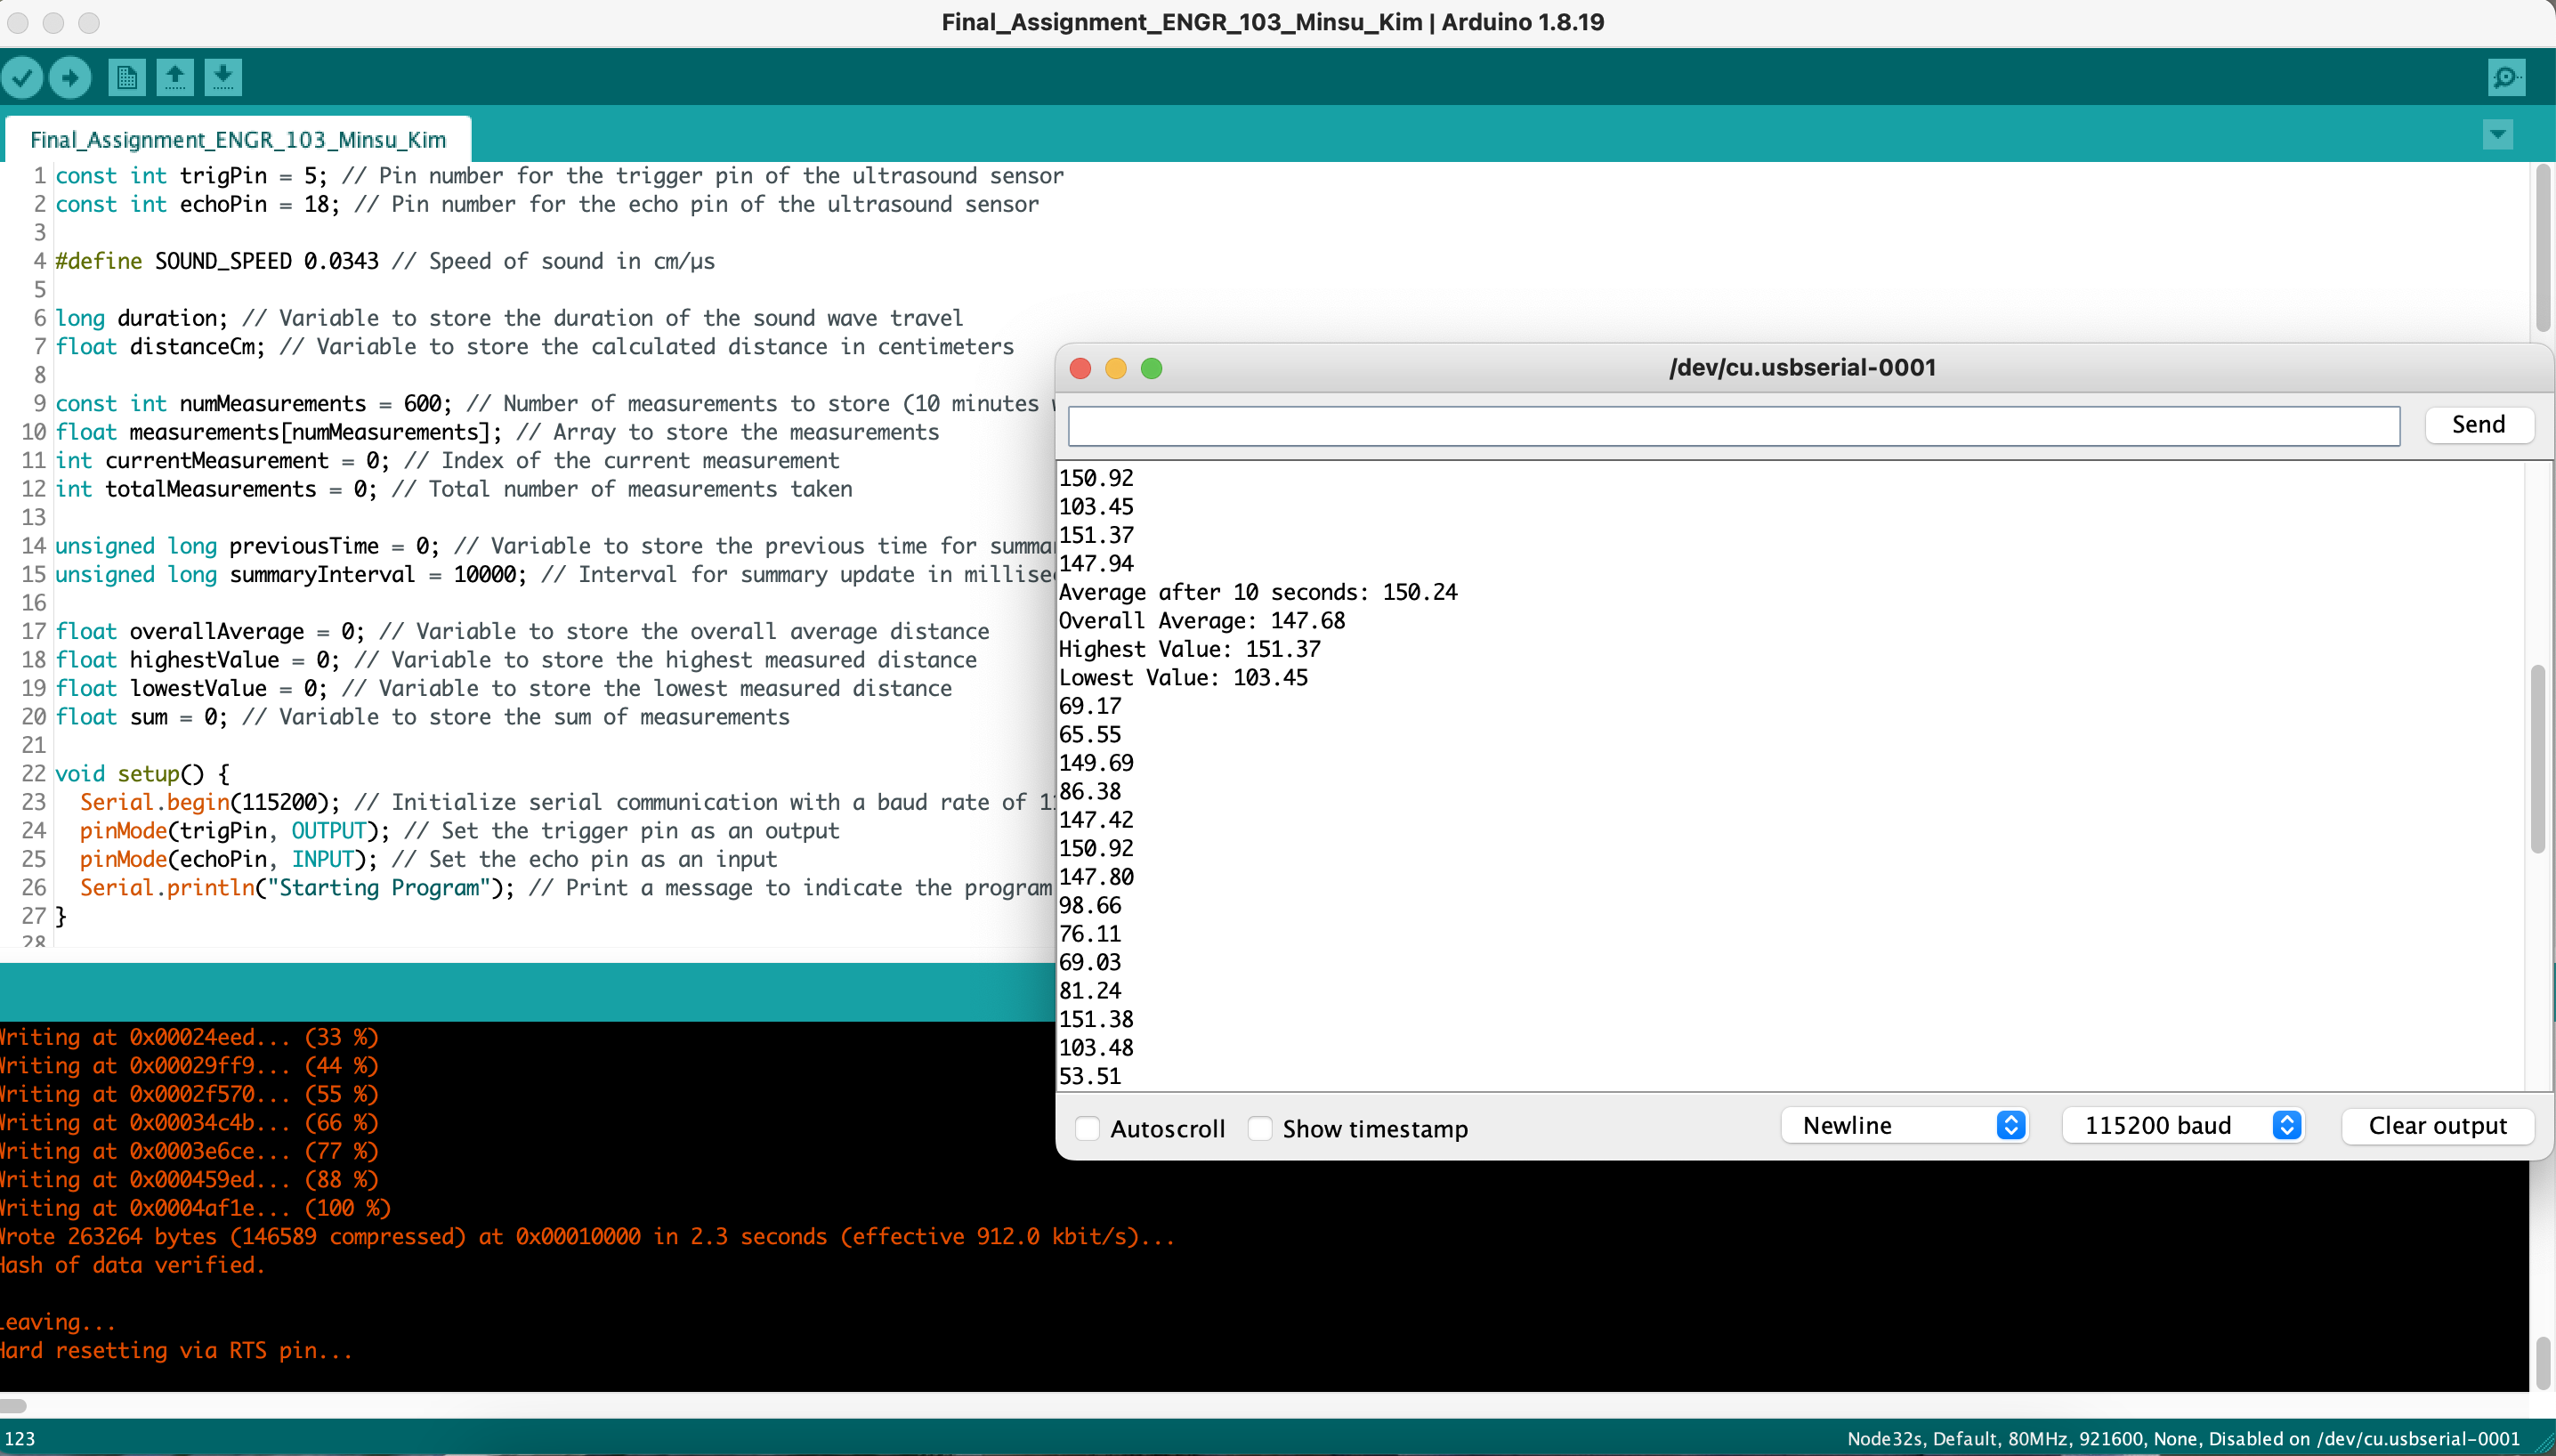Open the tab options dropdown arrow
Image resolution: width=2556 pixels, height=1456 pixels.
(2497, 134)
